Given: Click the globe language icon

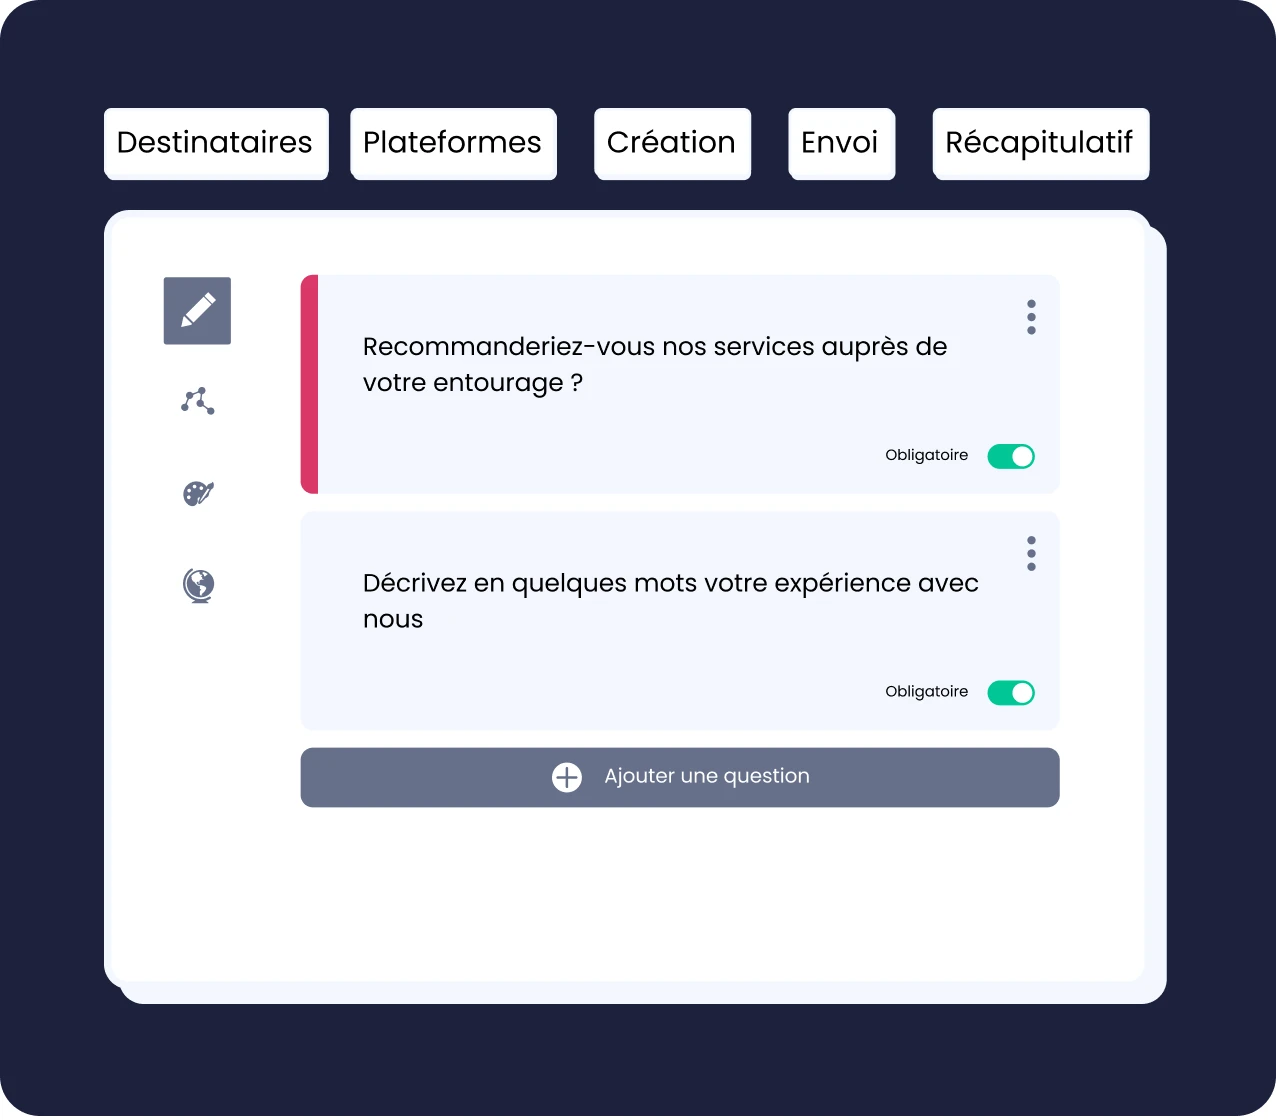Looking at the screenshot, I should click(199, 585).
